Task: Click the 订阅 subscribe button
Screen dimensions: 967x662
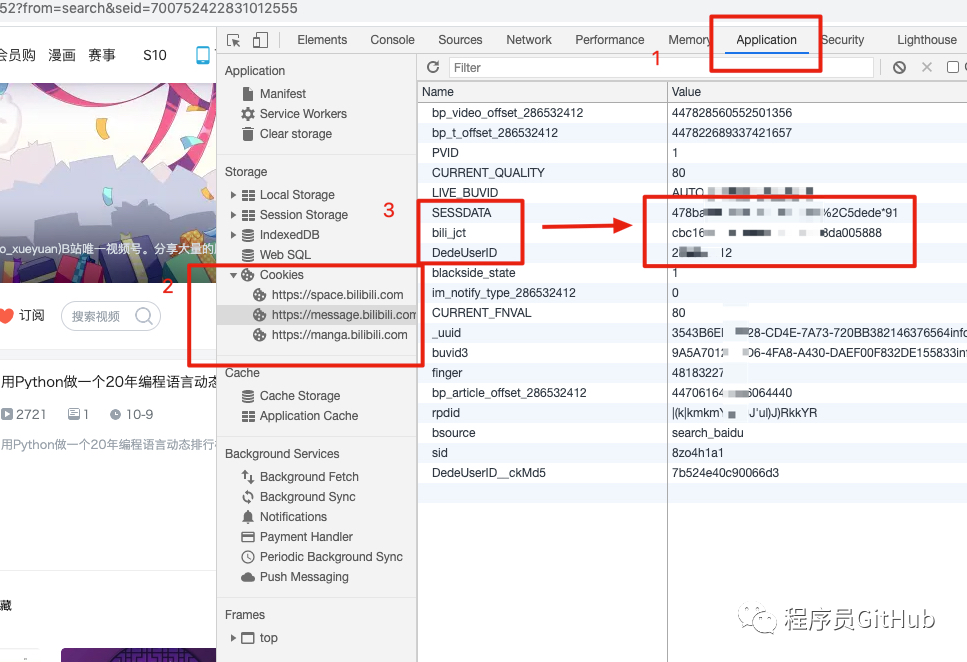Action: coord(23,316)
